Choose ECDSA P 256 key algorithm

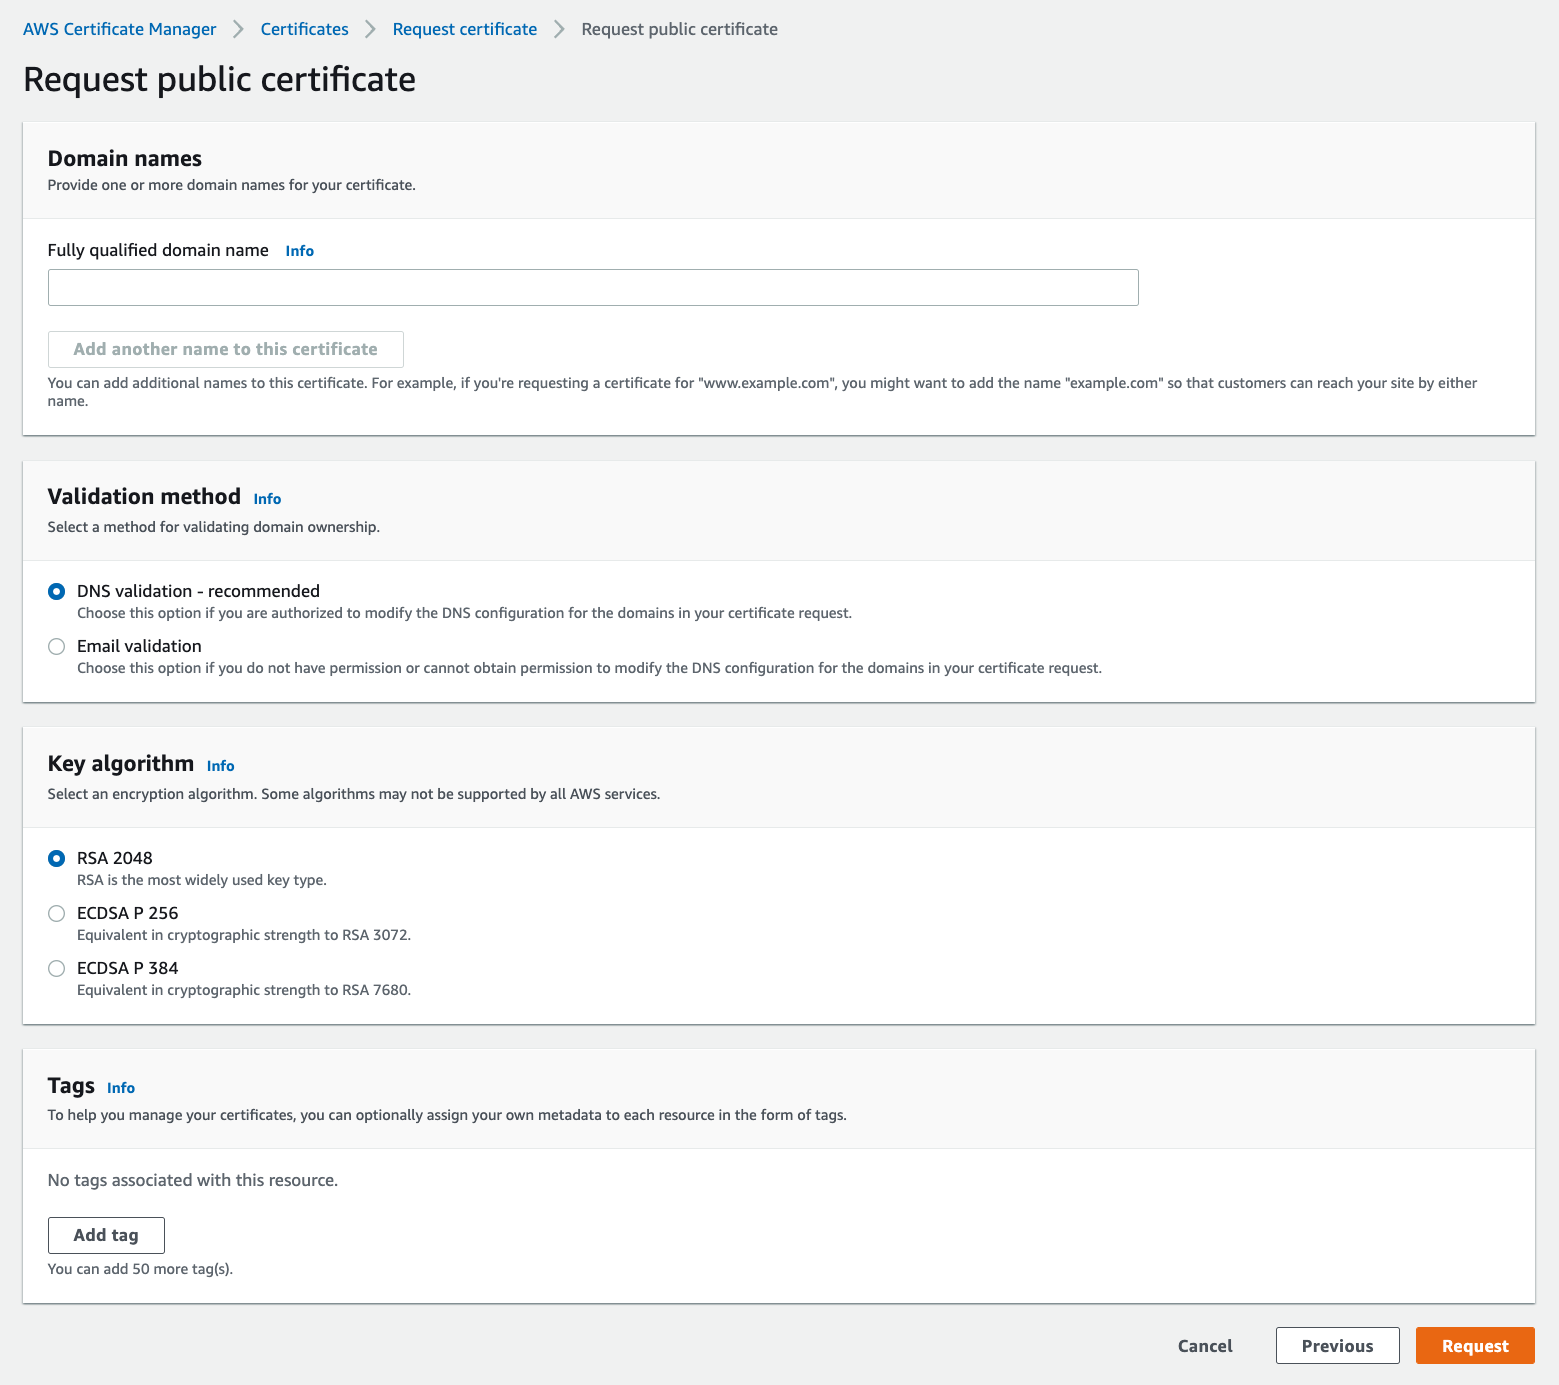pos(57,913)
